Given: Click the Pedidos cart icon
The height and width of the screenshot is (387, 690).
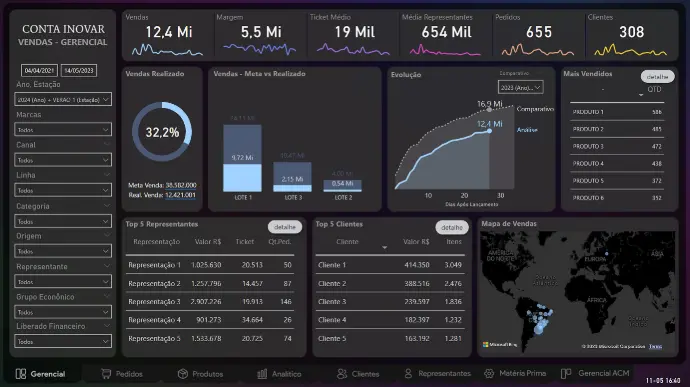Looking at the screenshot, I should (106, 374).
